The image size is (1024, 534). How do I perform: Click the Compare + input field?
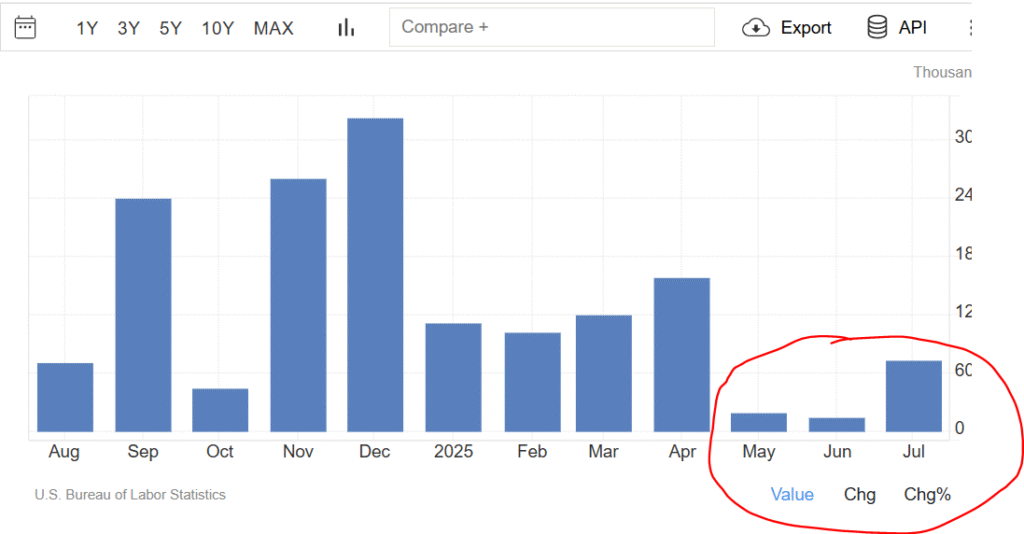(x=552, y=27)
